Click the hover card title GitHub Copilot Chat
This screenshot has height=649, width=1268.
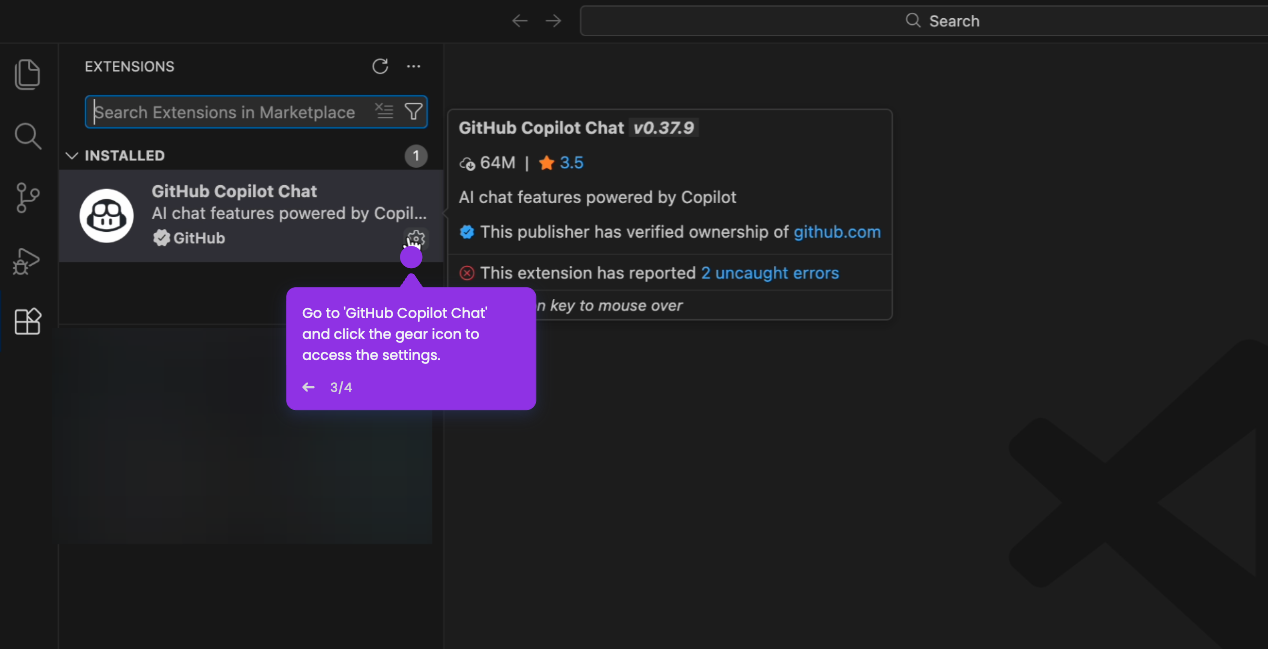(x=541, y=128)
